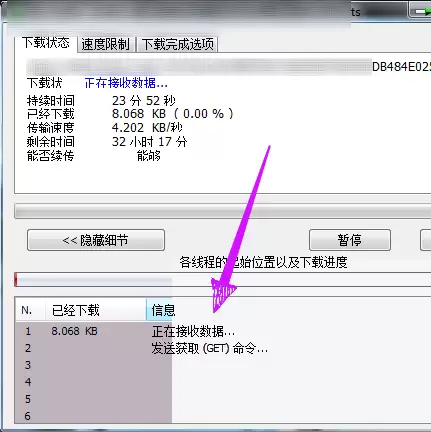Click the 能够 resume capability value
Viewport: 431px width, 432px height.
(x=149, y=156)
